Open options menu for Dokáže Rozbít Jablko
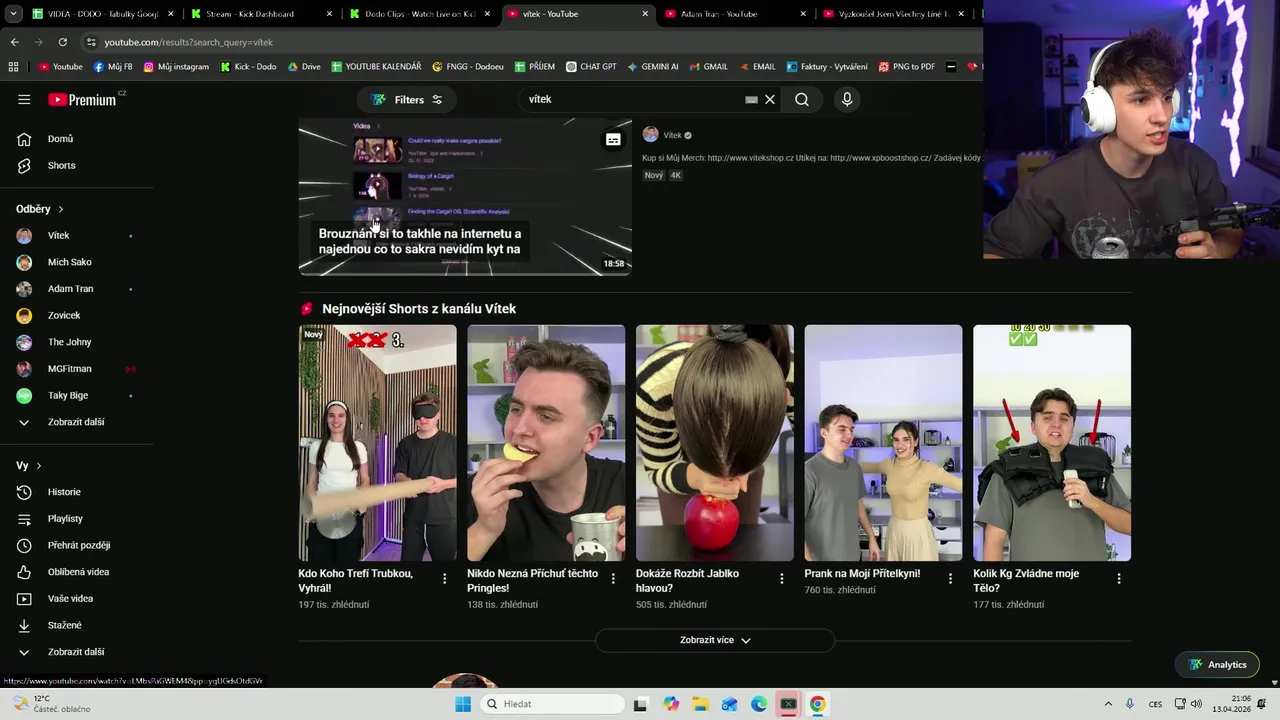 (x=782, y=578)
